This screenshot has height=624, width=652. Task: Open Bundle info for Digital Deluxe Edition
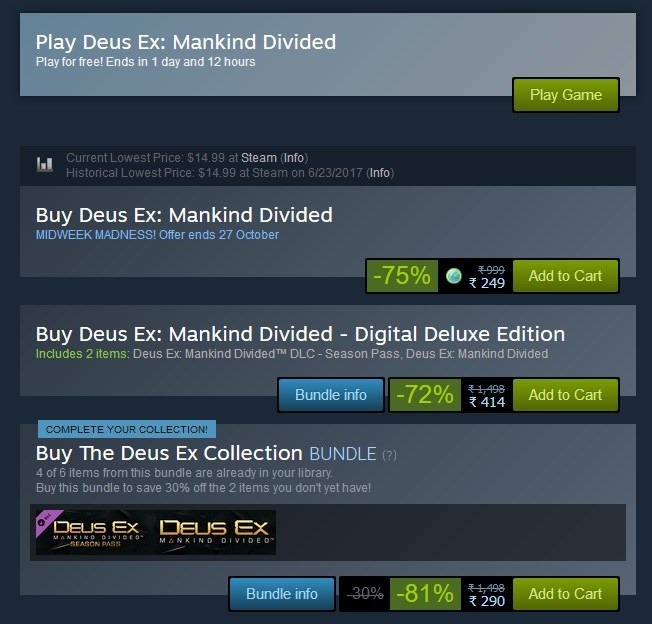(x=331, y=395)
